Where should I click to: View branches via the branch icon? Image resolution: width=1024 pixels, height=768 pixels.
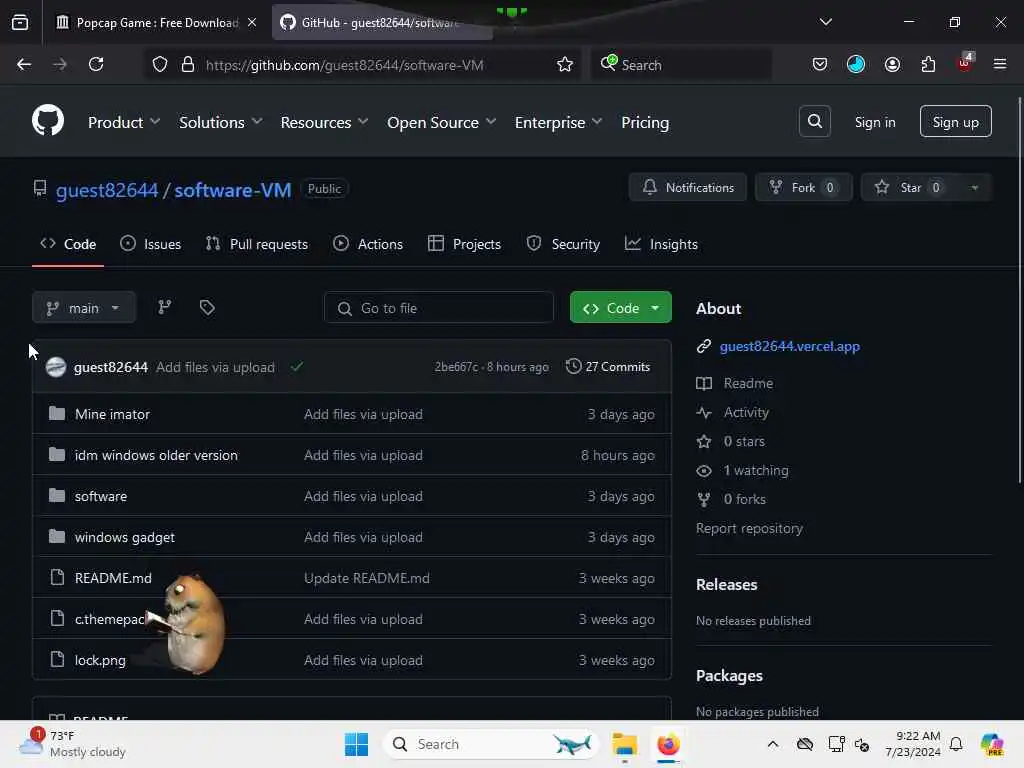tap(165, 308)
